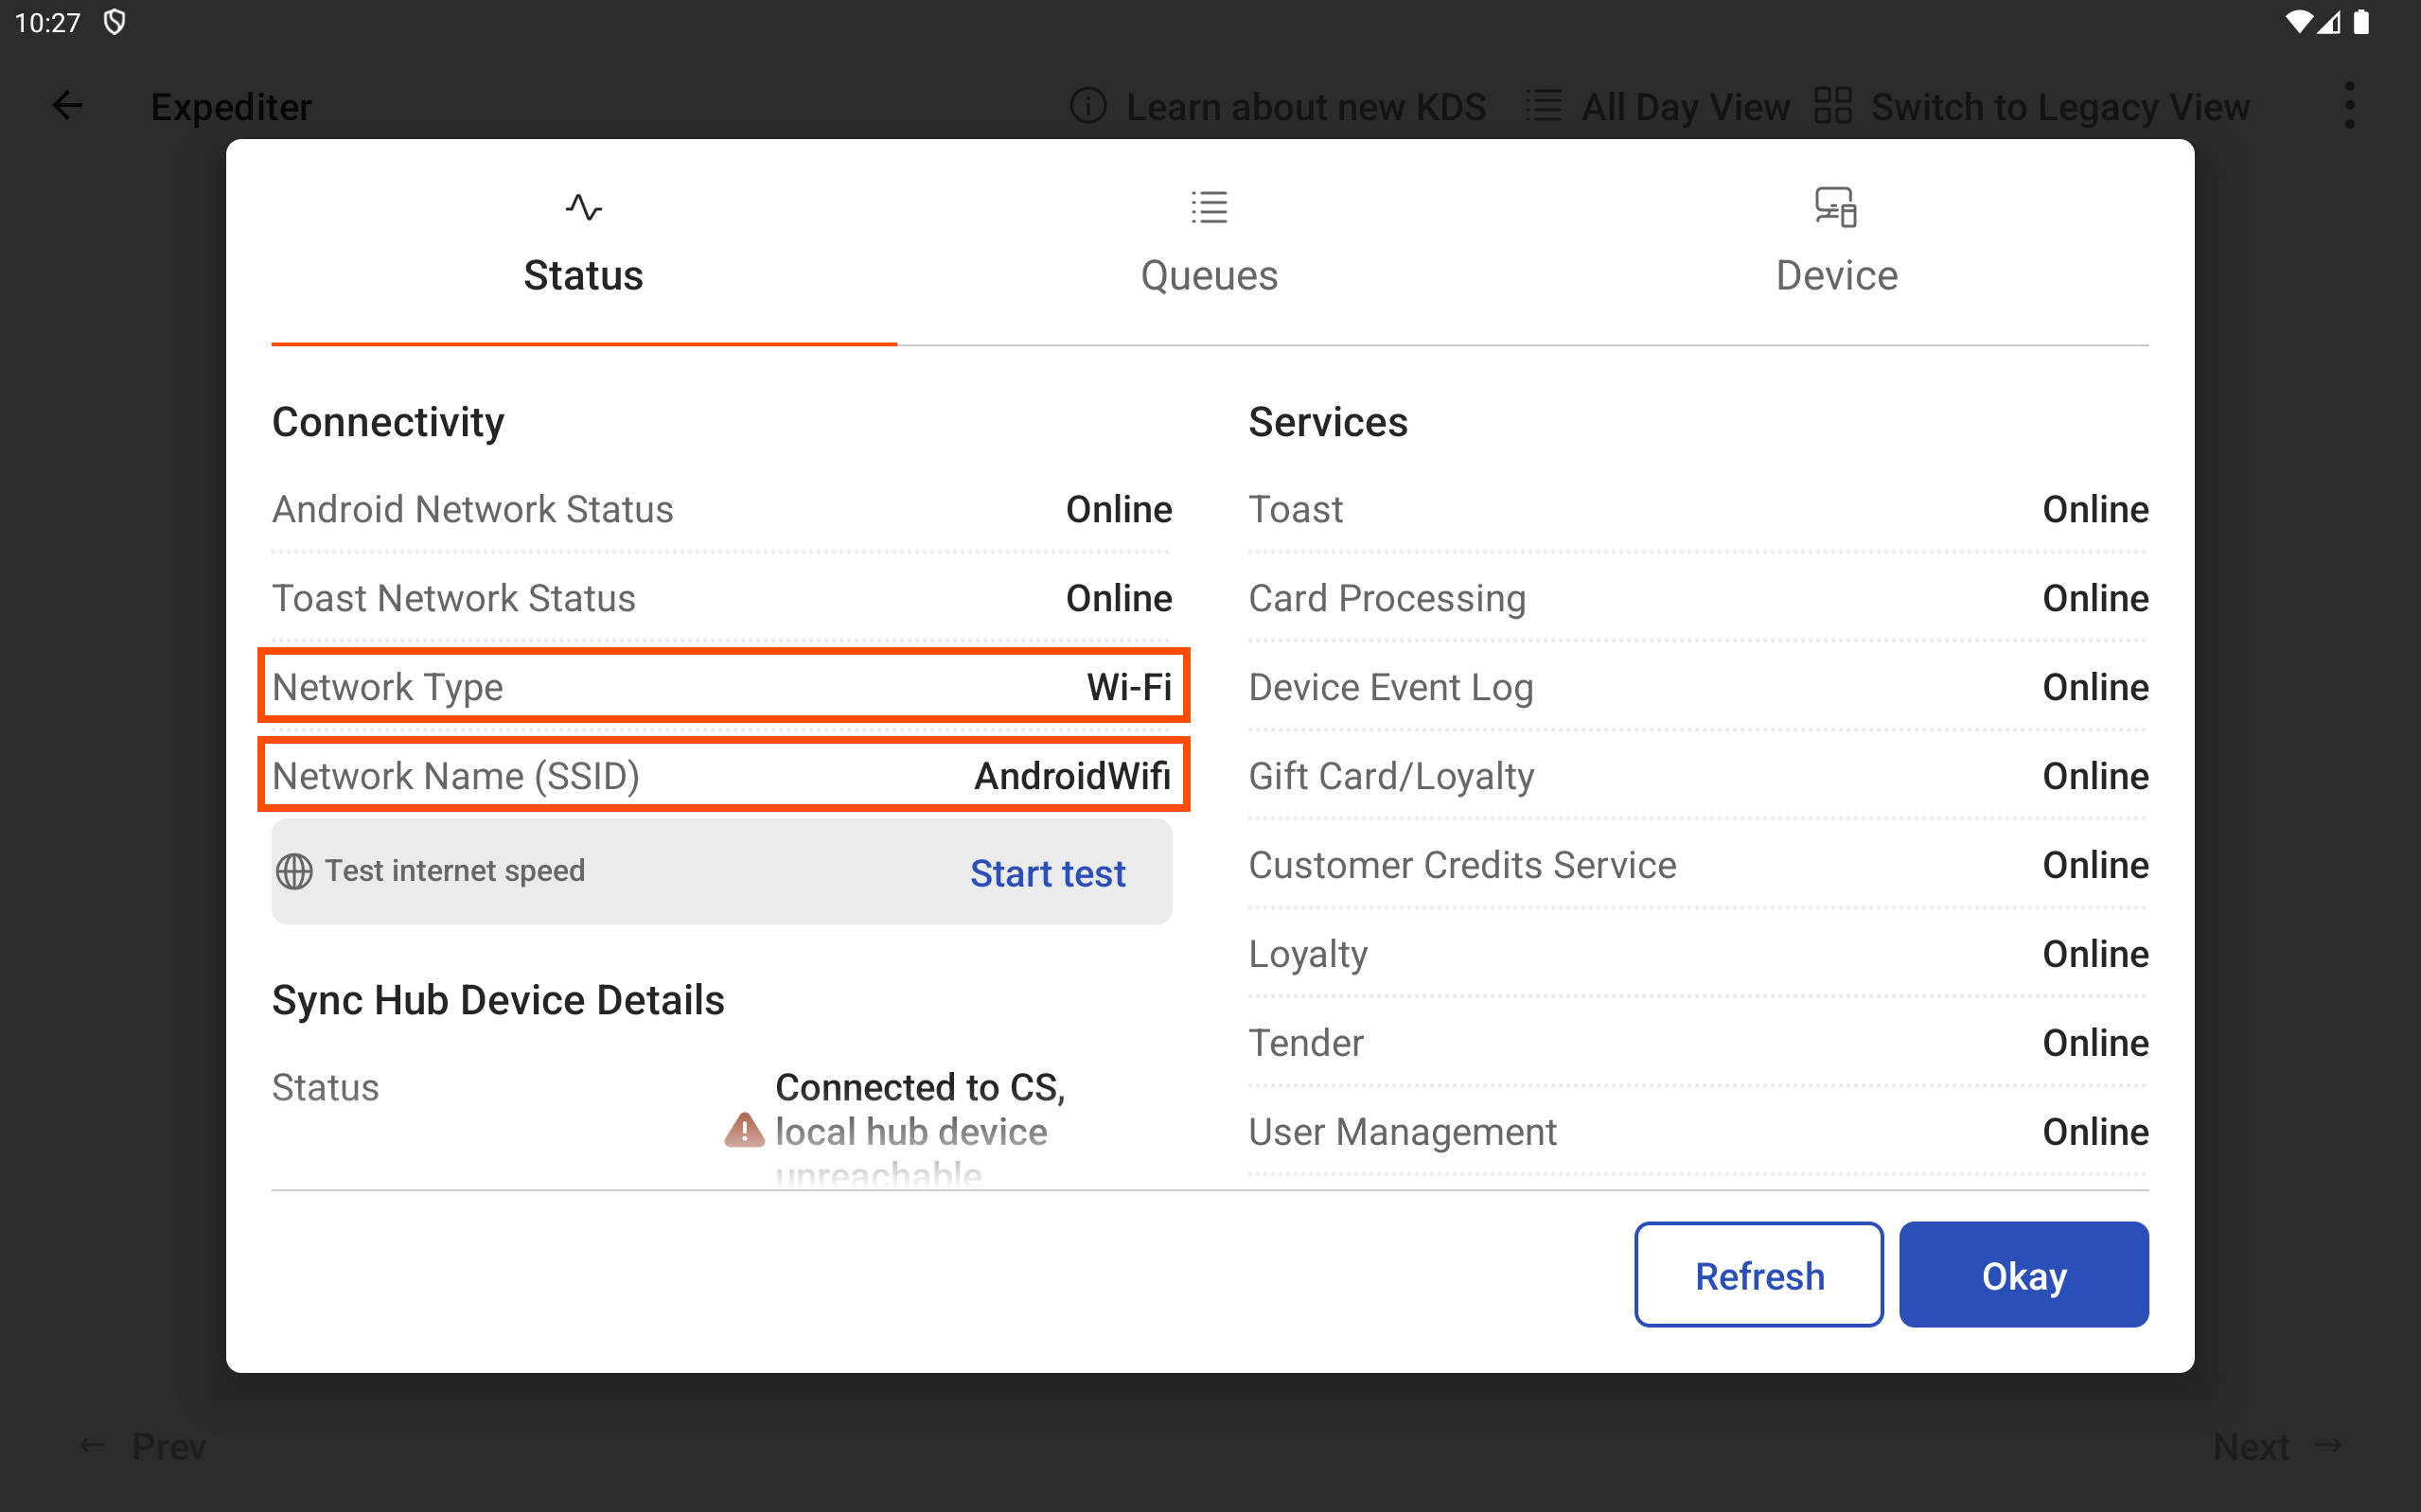Click the shield icon in the status bar
The width and height of the screenshot is (2421, 1512).
[115, 22]
